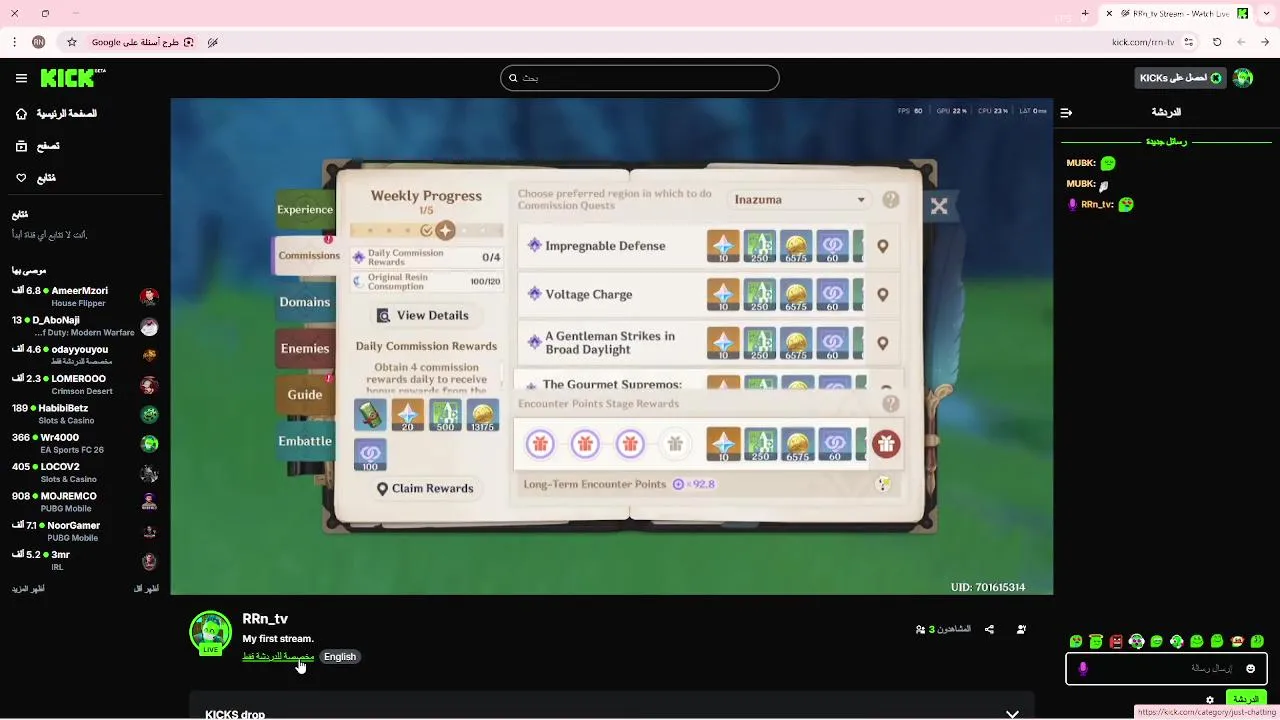Open 3mr recommended channel
The image size is (1280, 720).
pos(86,560)
